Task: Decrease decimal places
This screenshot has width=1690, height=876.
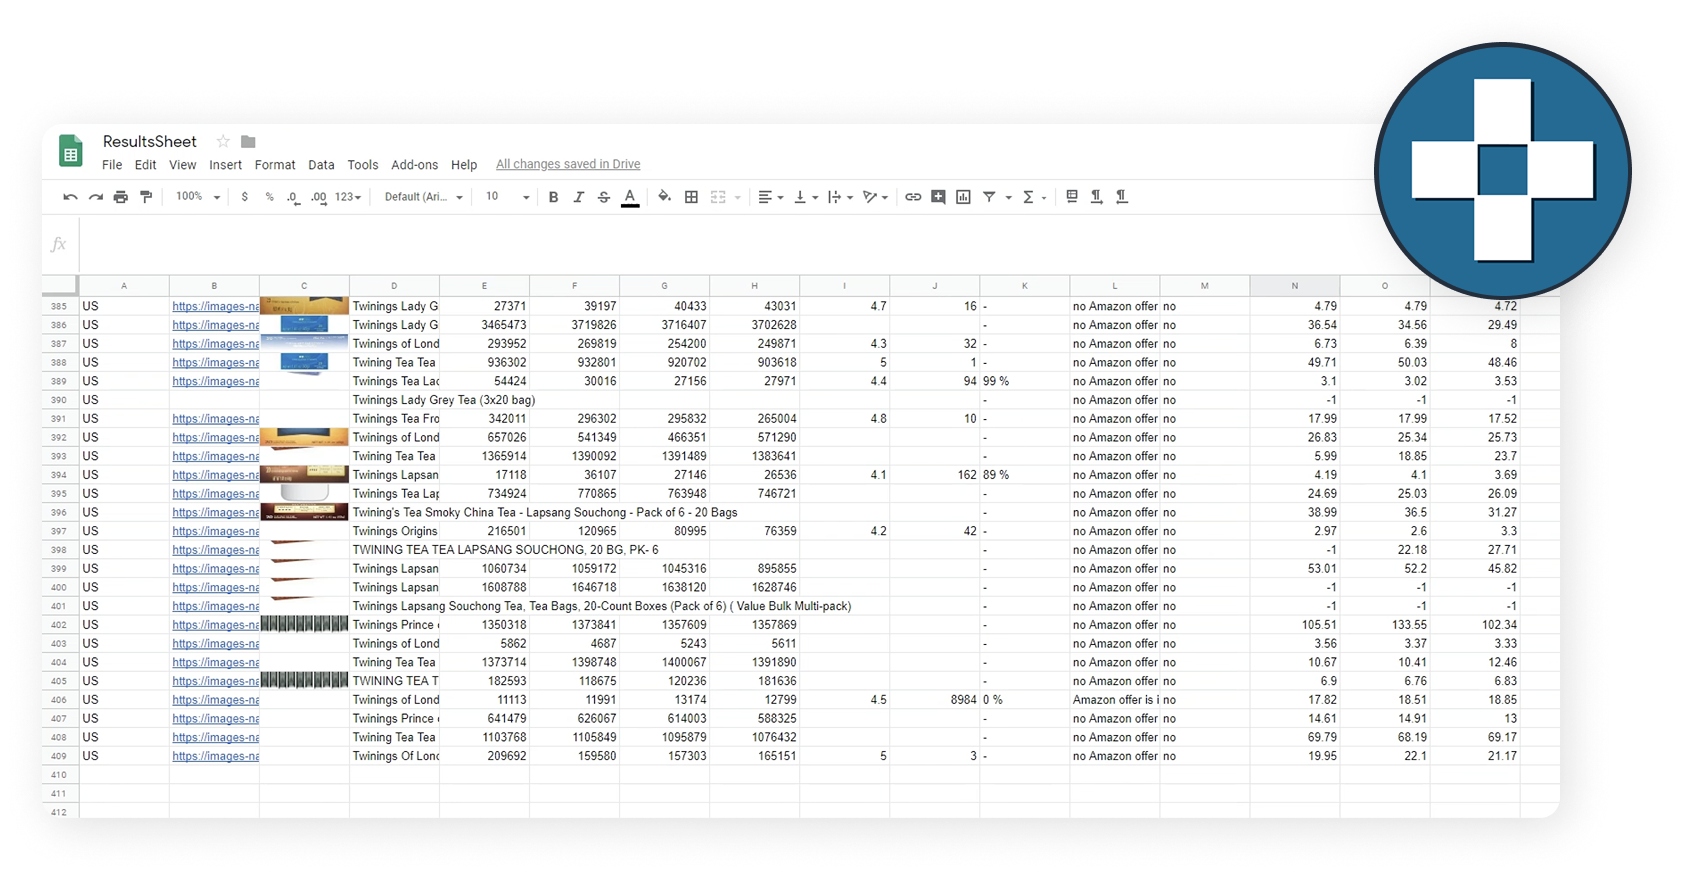Action: click(x=293, y=197)
